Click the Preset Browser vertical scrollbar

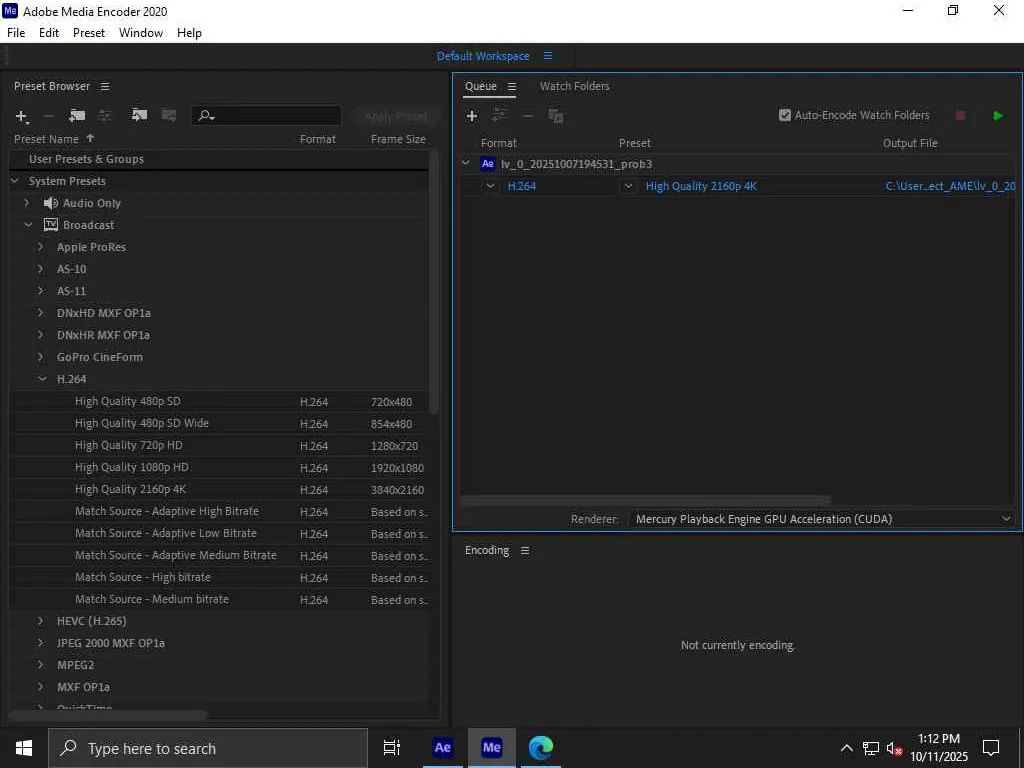434,282
